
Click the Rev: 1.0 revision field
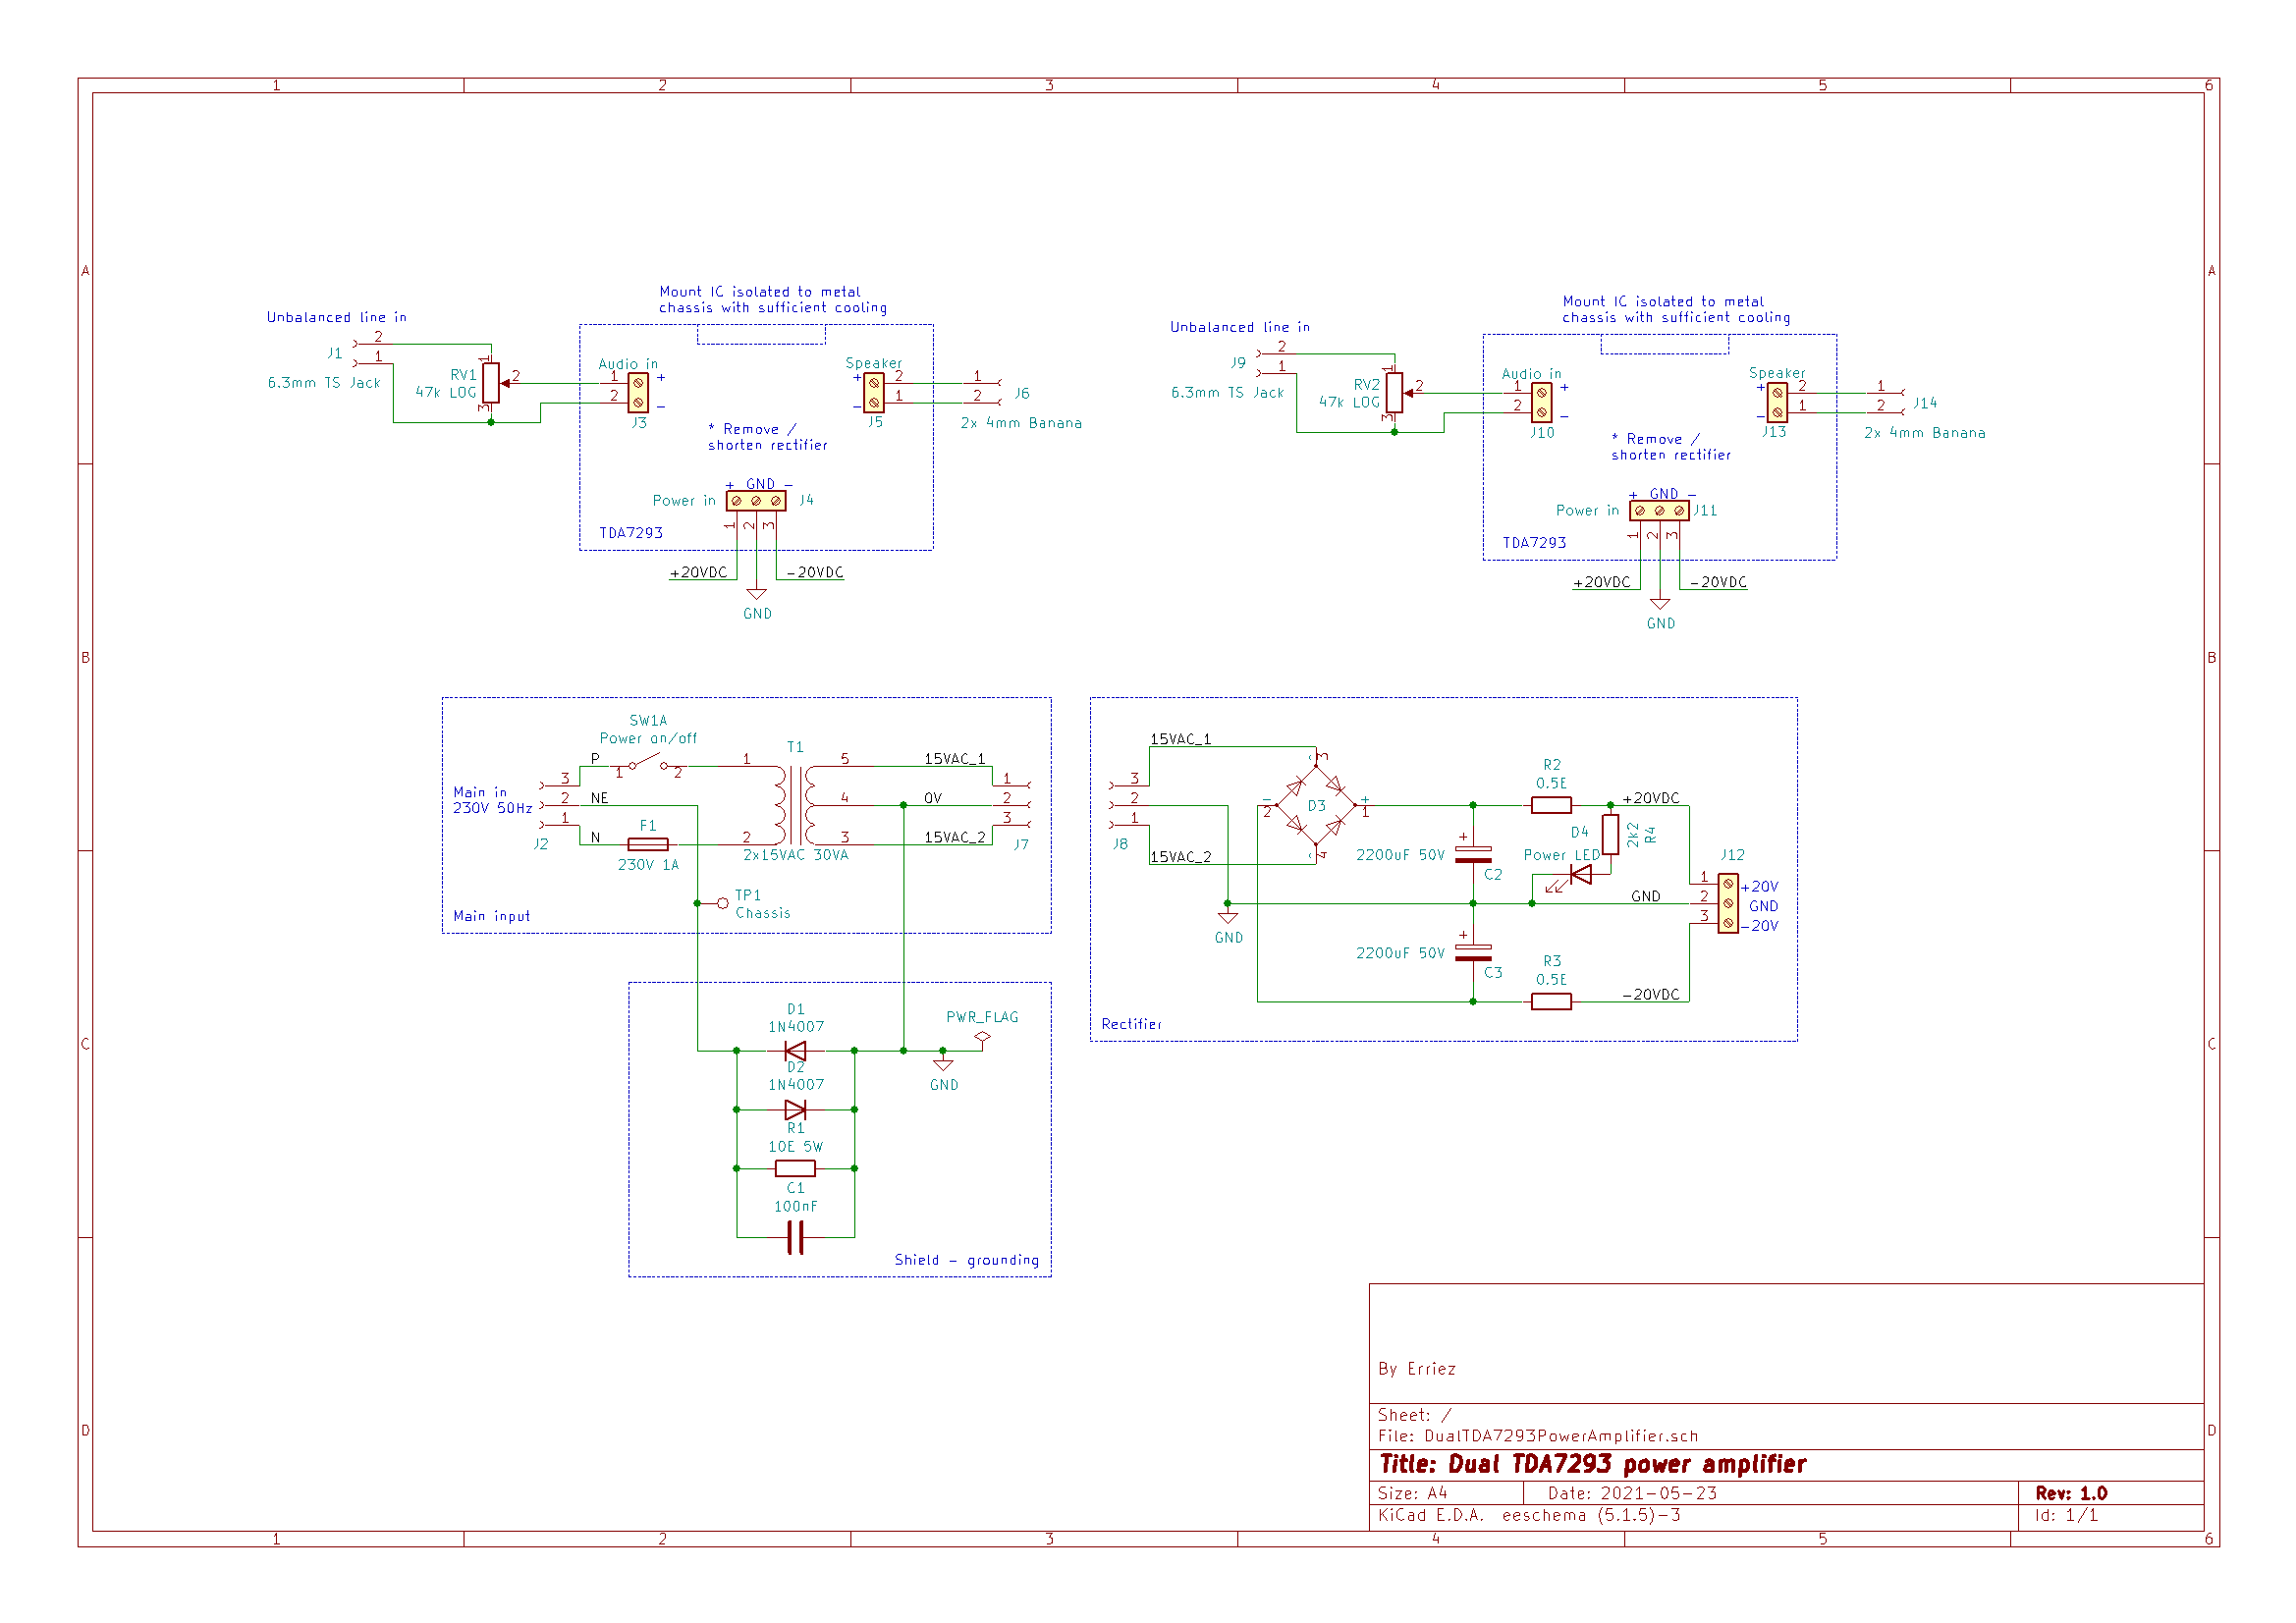point(2070,1494)
